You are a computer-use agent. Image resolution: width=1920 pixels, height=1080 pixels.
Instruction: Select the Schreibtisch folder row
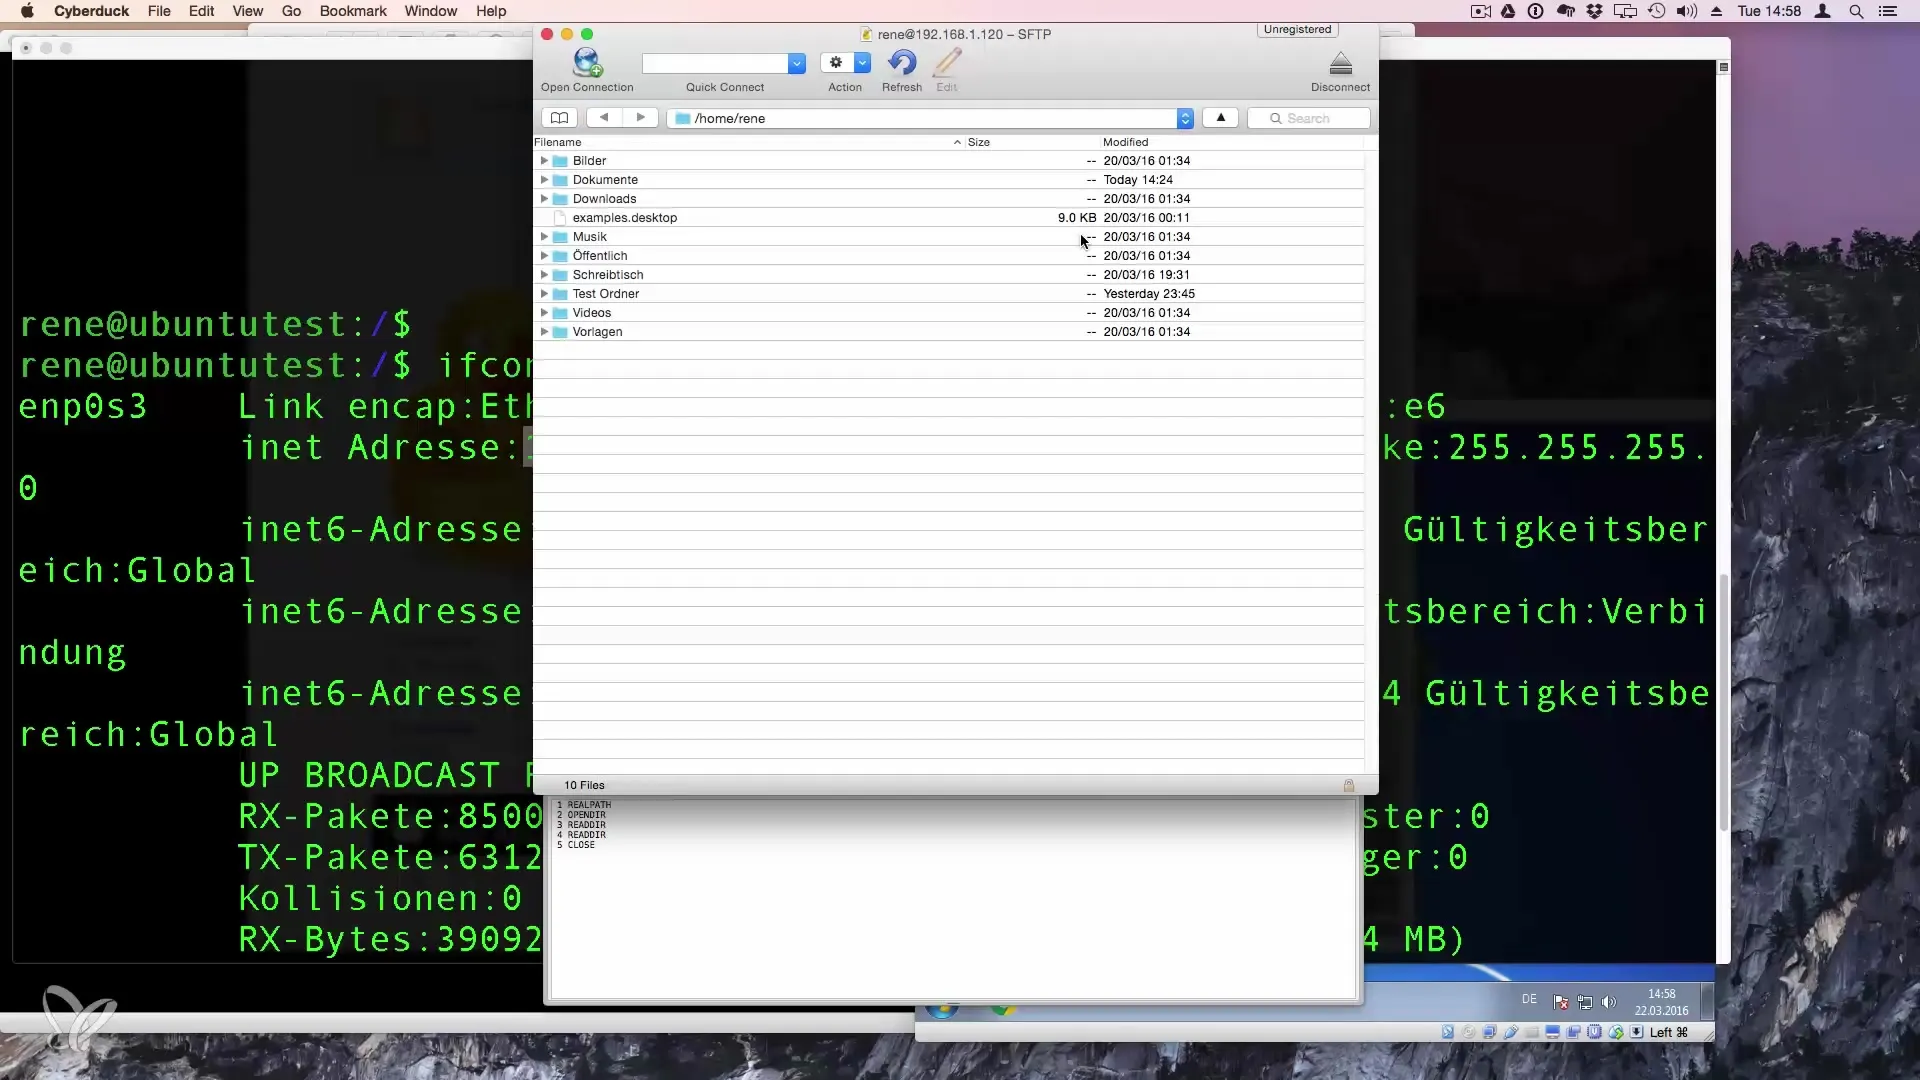click(x=949, y=275)
